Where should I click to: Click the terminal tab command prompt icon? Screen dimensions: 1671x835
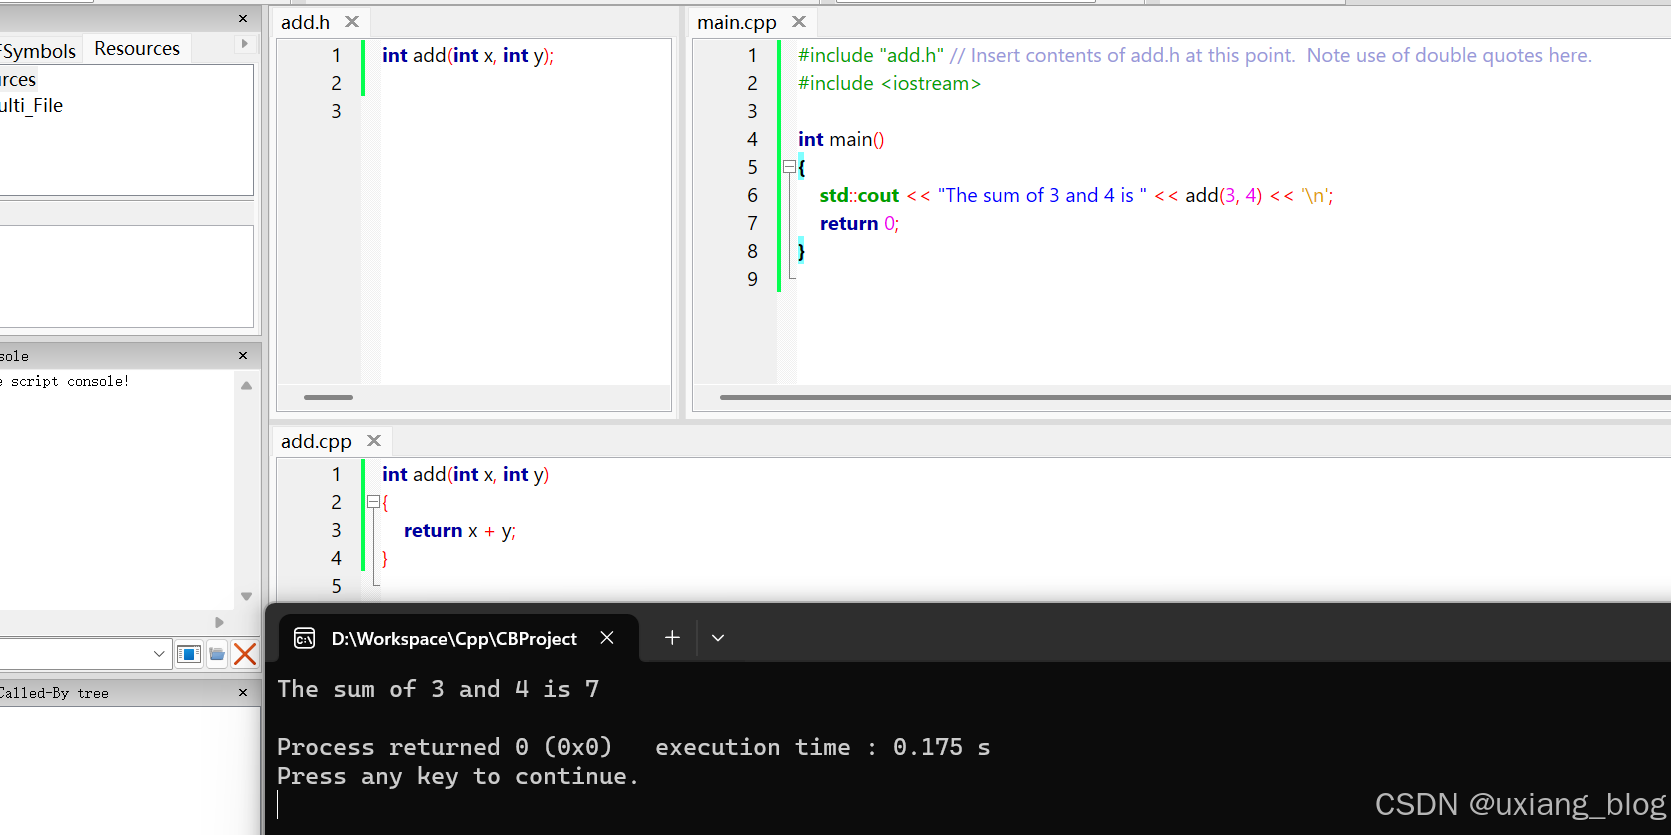305,638
